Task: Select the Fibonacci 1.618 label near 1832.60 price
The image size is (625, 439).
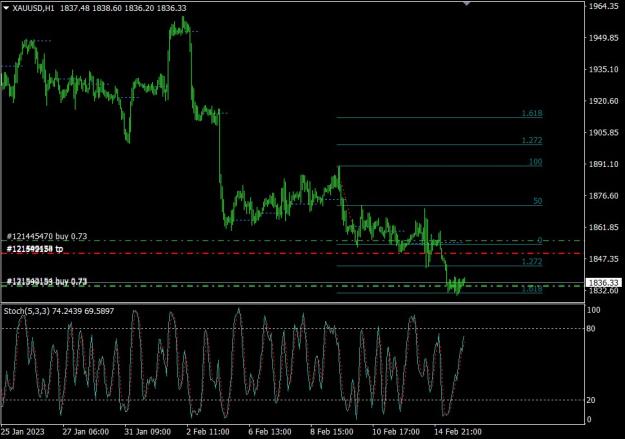Action: click(532, 289)
